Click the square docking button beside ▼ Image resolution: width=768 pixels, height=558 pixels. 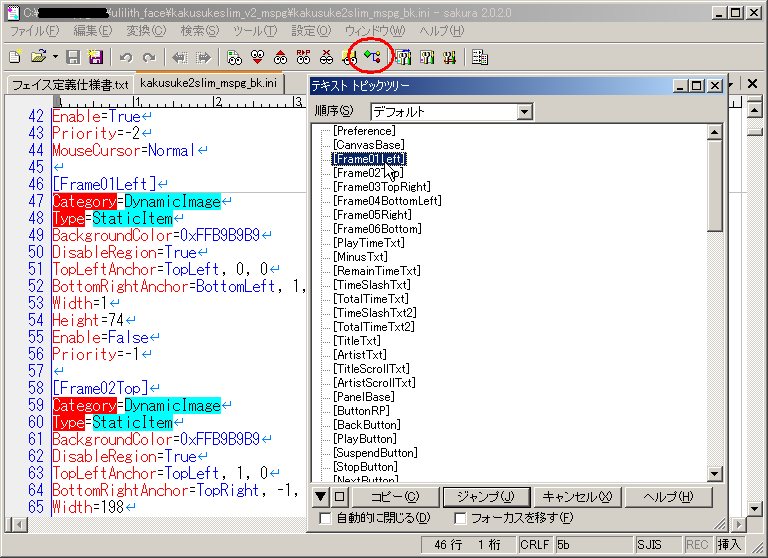click(339, 497)
